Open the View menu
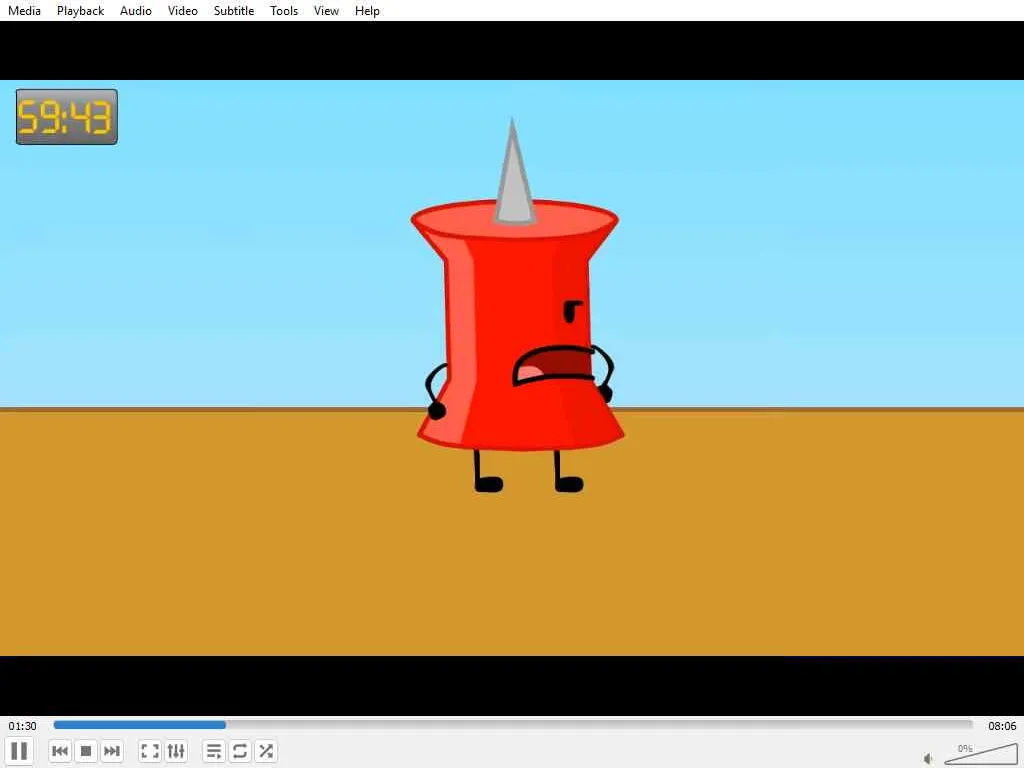Screen dimensions: 1024x768 click(326, 10)
